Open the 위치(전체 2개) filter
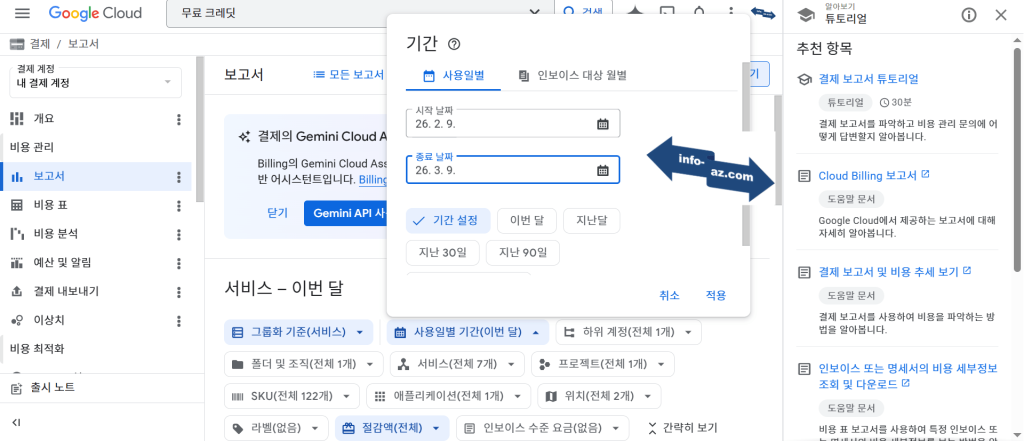 pyautogui.click(x=599, y=396)
